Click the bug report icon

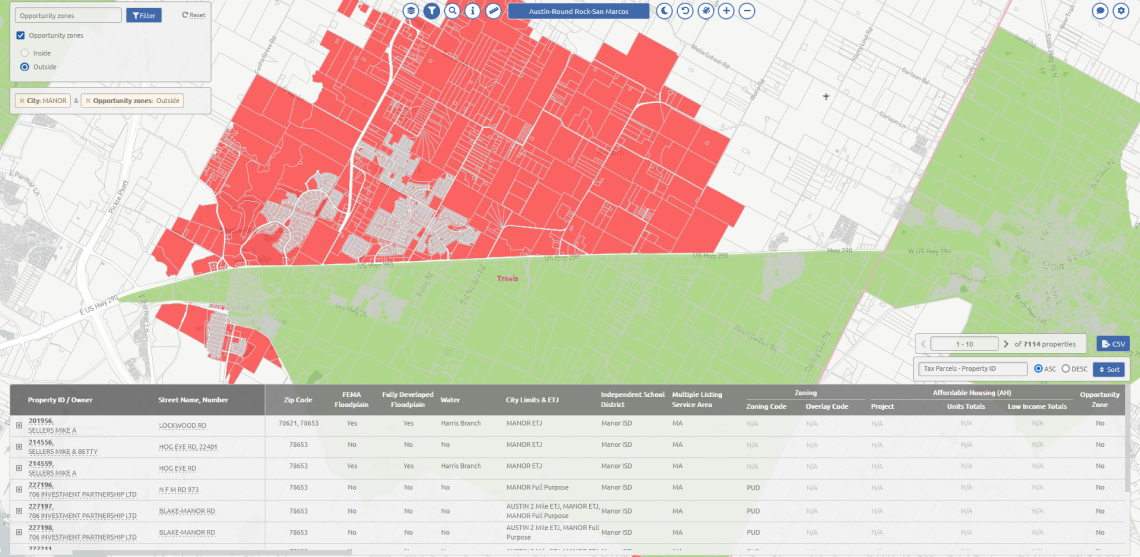point(705,11)
